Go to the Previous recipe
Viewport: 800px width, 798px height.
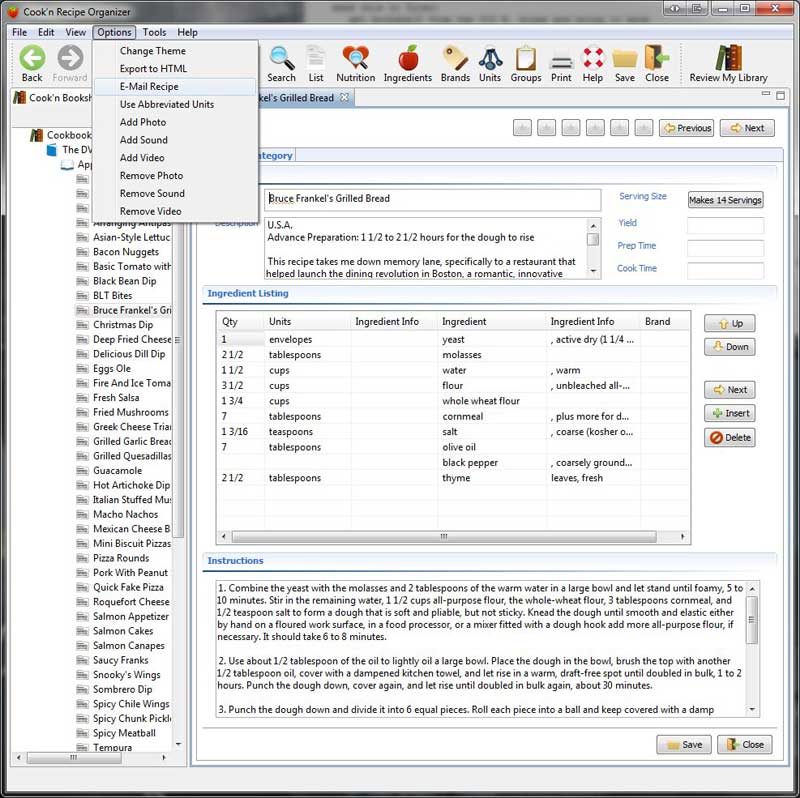tap(687, 128)
